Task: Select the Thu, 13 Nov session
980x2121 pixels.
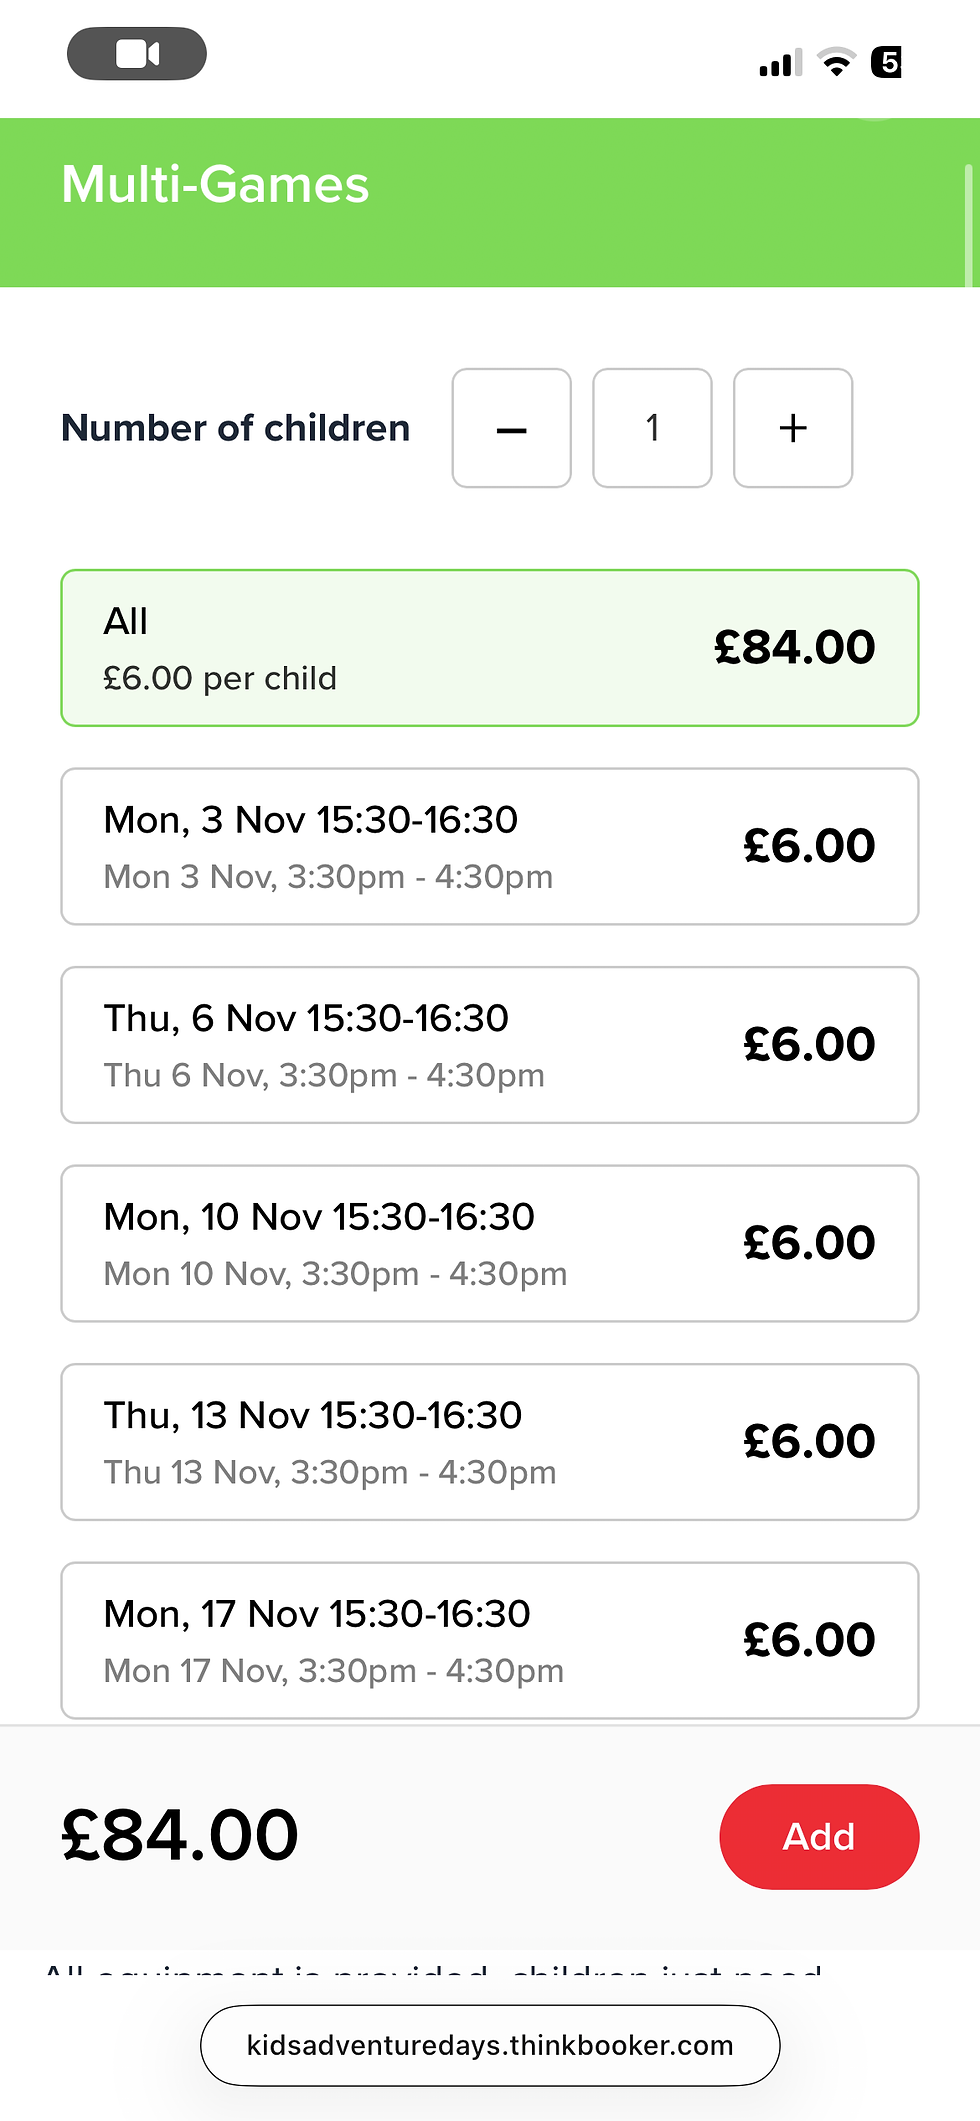Action: coord(490,1442)
